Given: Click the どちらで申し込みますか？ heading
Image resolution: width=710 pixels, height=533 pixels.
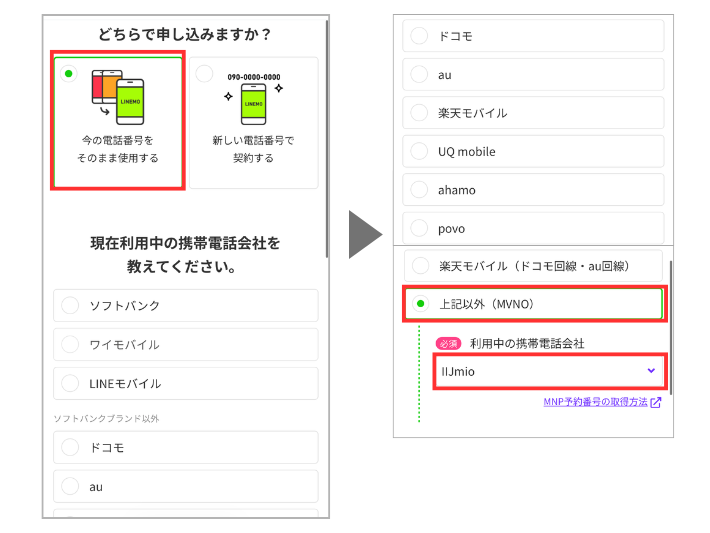Looking at the screenshot, I should (x=185, y=34).
